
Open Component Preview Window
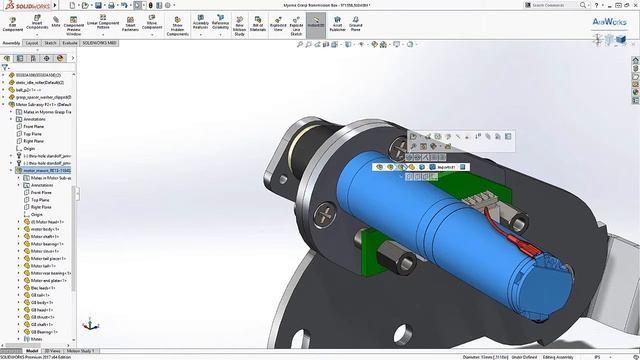click(x=73, y=26)
